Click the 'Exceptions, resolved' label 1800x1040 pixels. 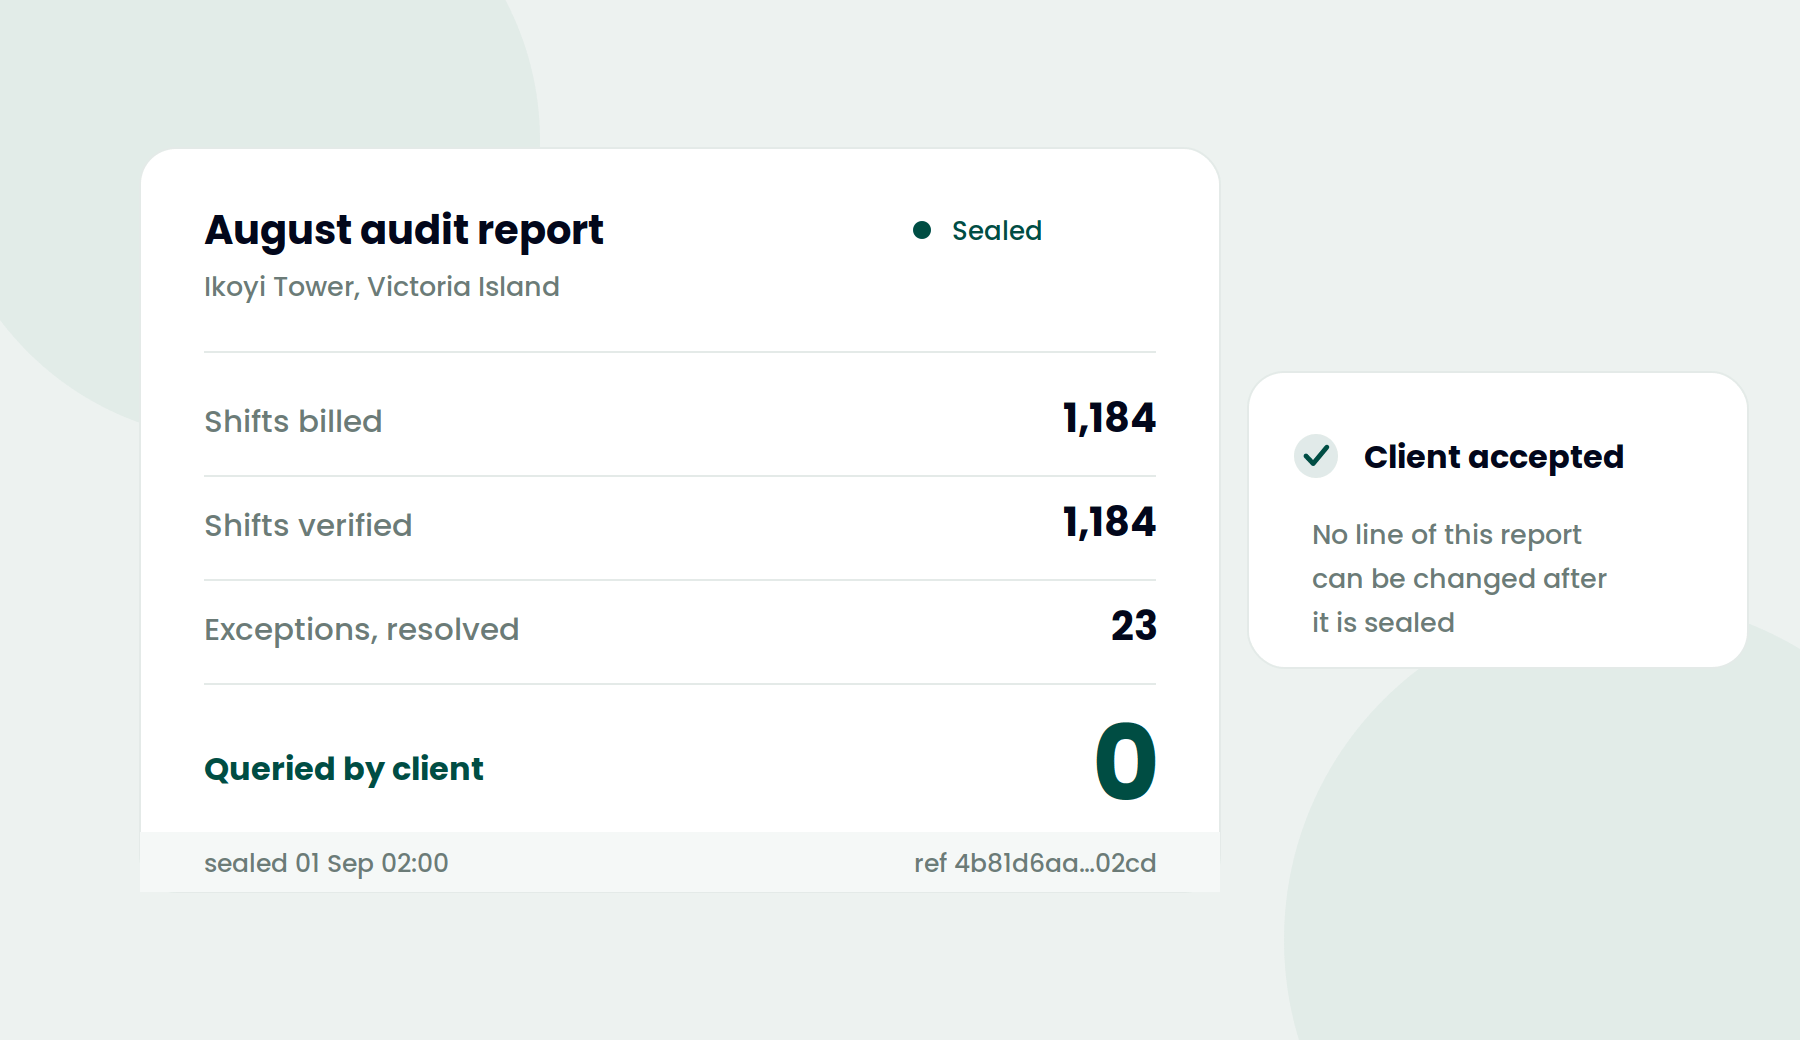(362, 629)
